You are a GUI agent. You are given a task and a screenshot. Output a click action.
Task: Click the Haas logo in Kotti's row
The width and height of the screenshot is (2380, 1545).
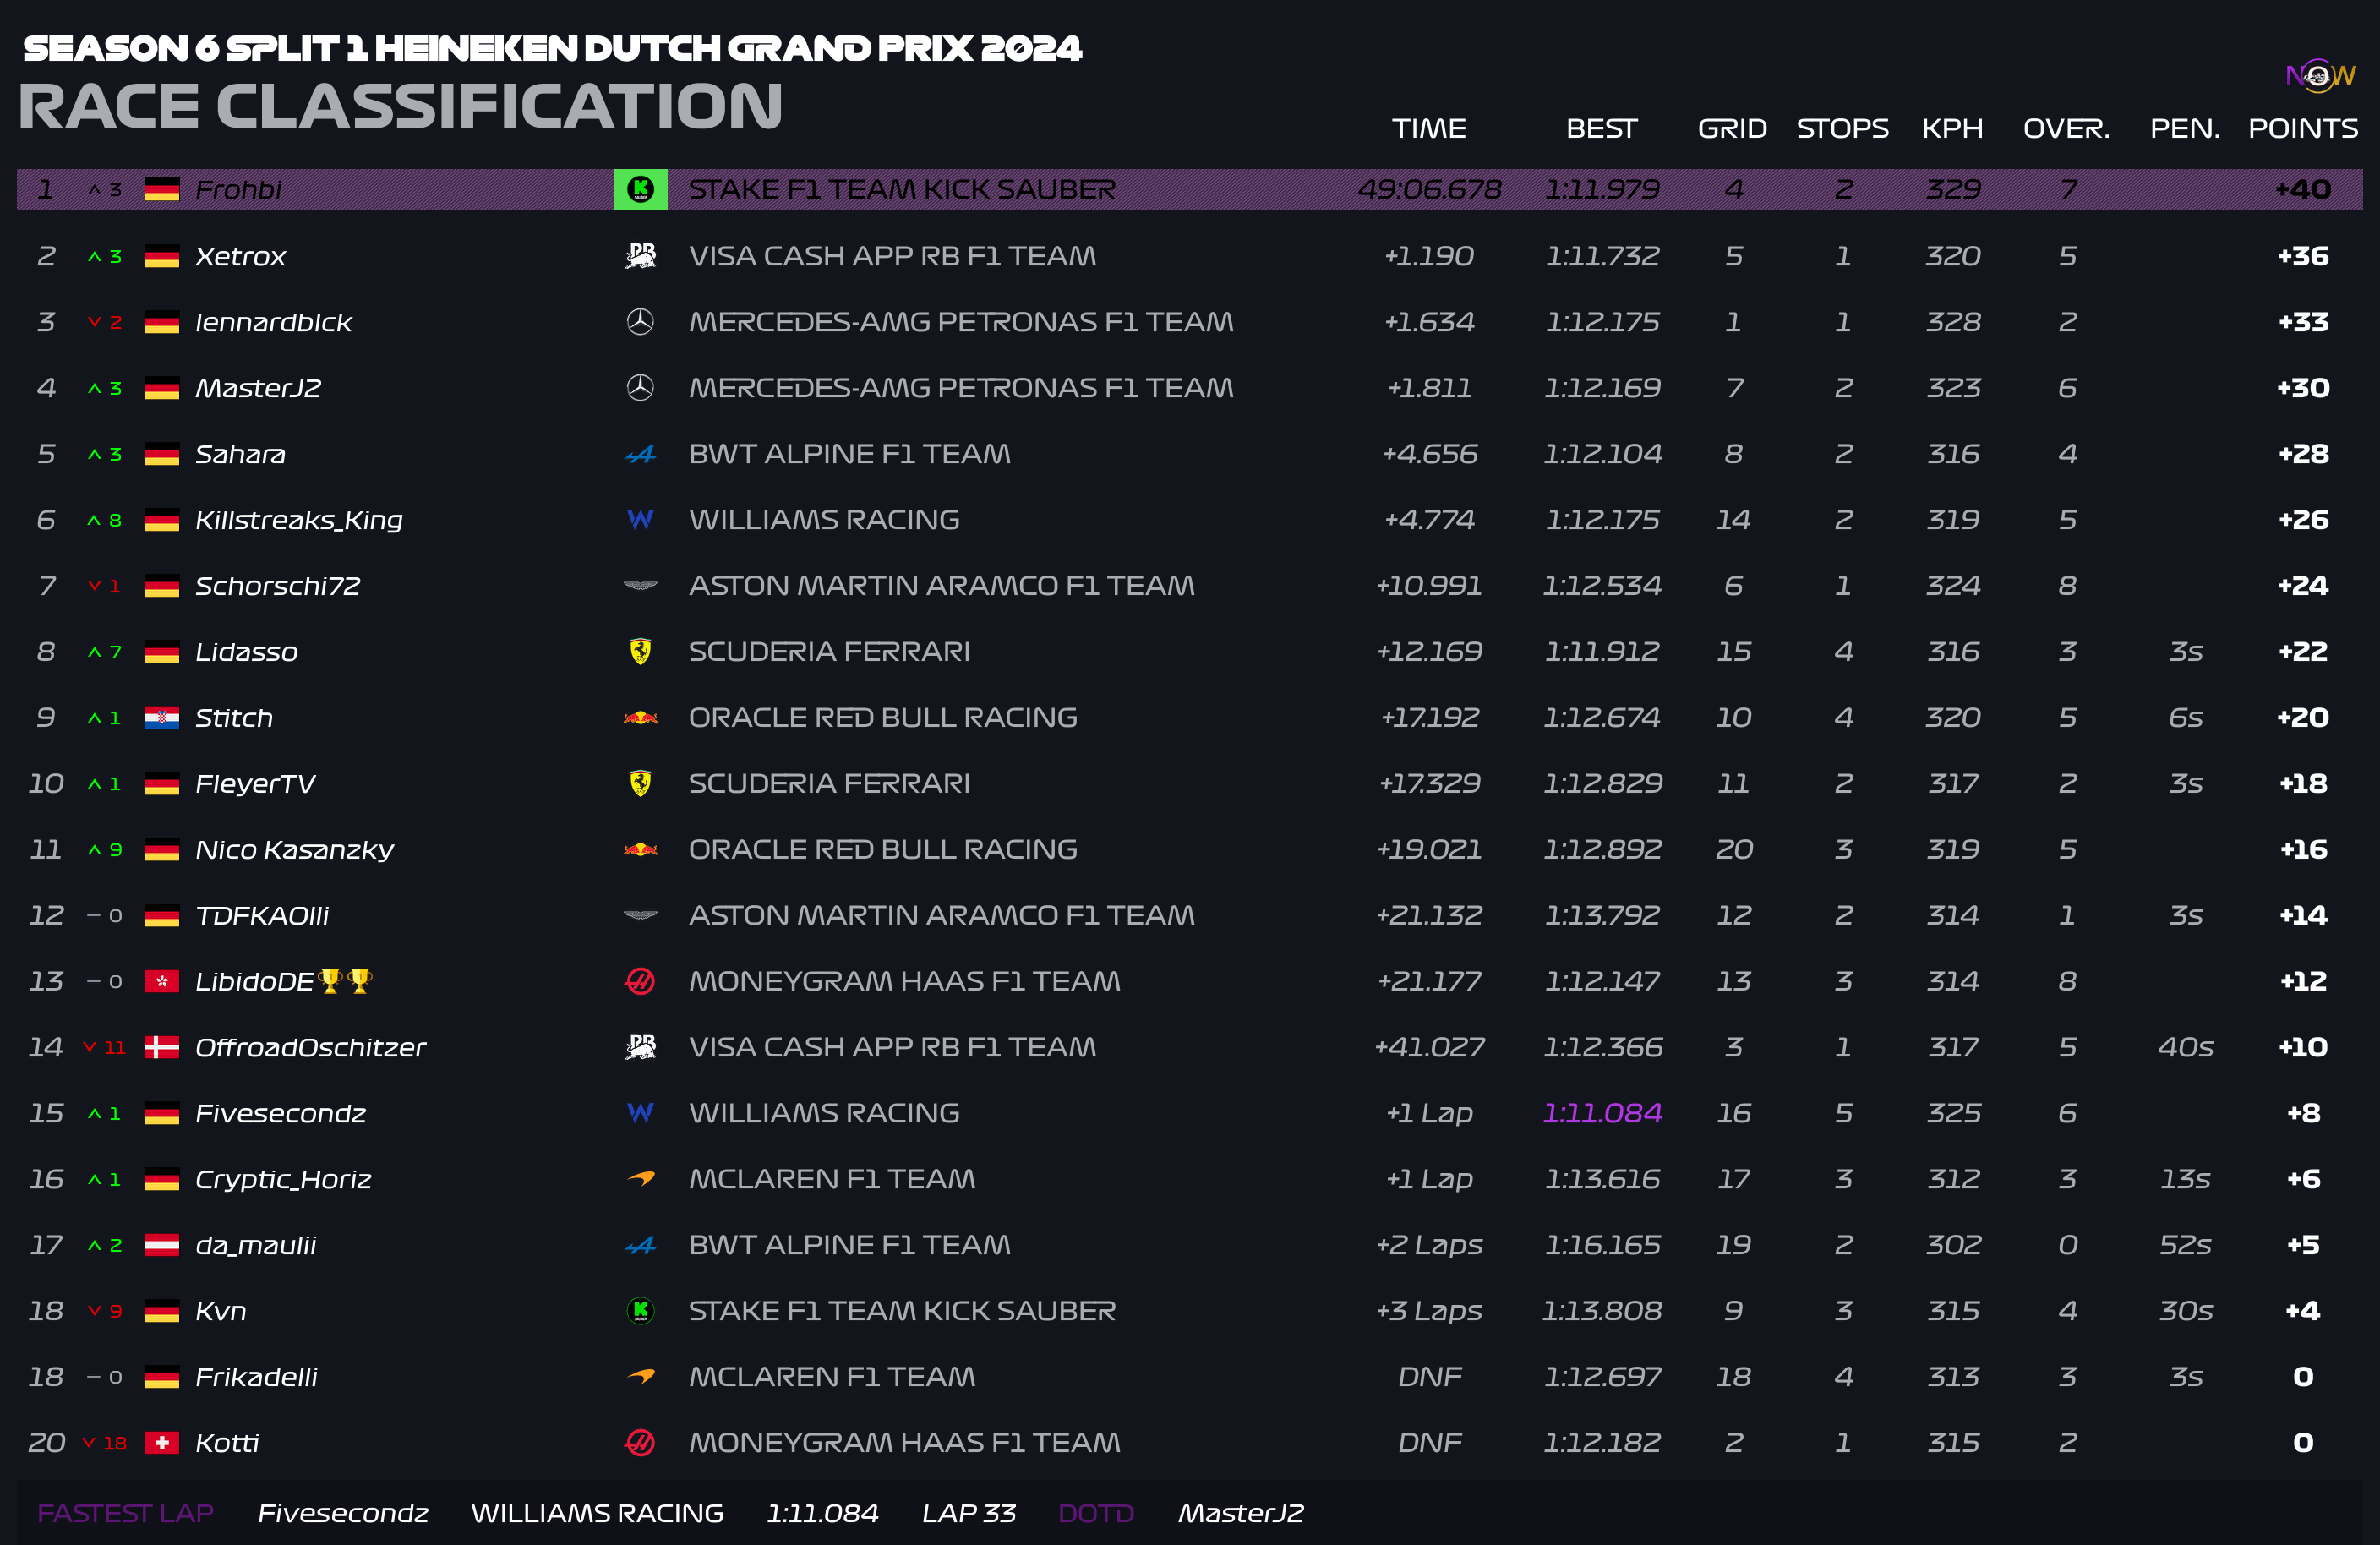[640, 1442]
